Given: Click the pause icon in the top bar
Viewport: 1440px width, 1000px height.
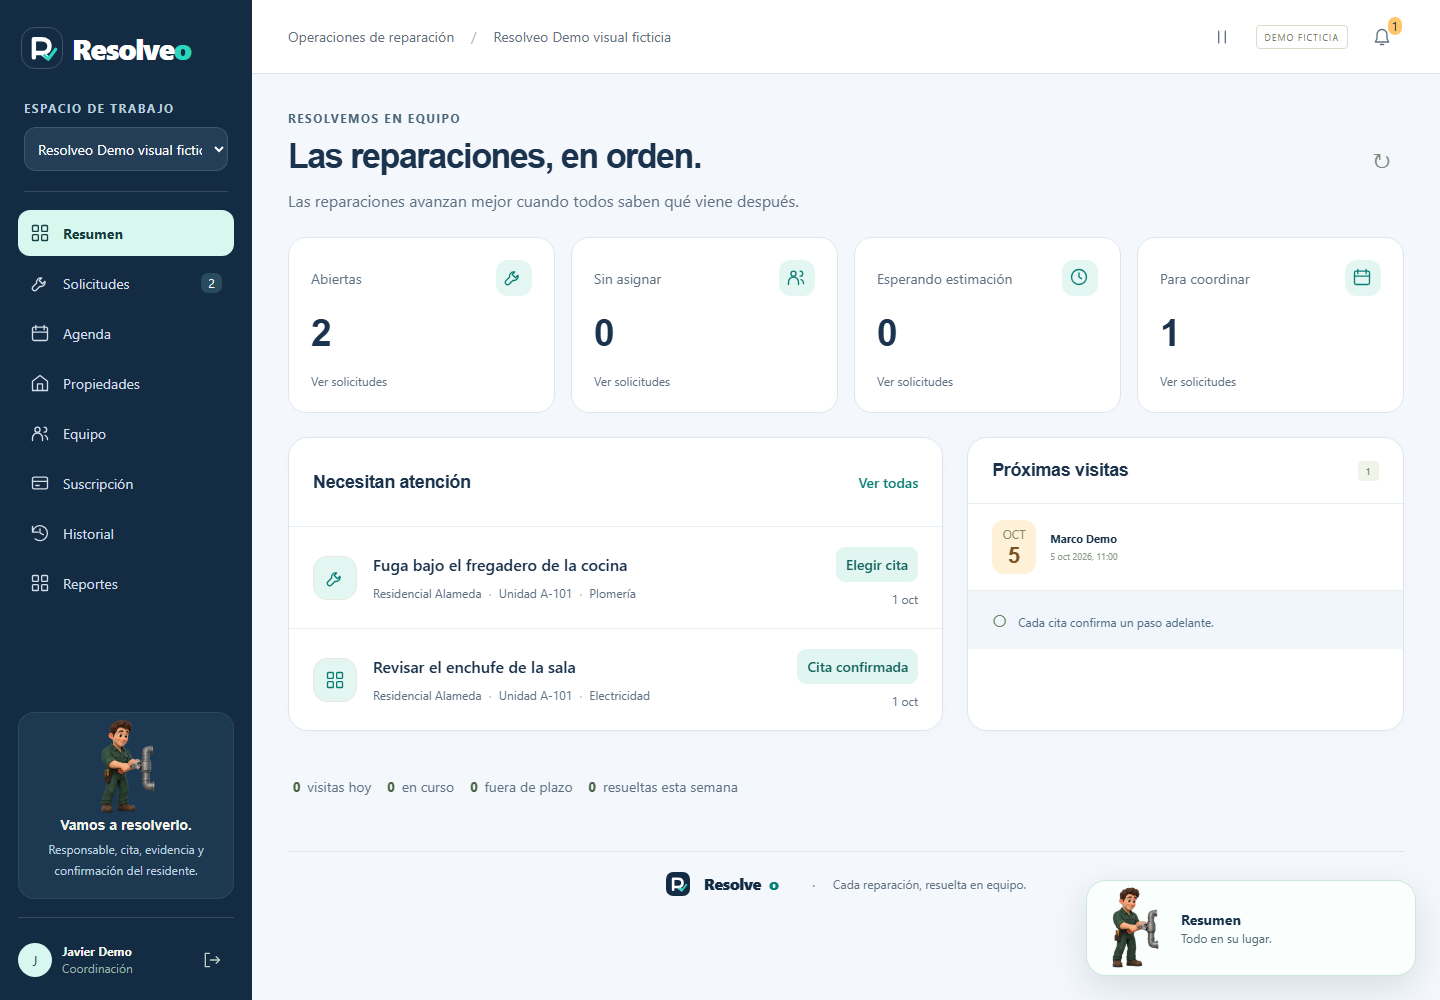Looking at the screenshot, I should tap(1222, 37).
